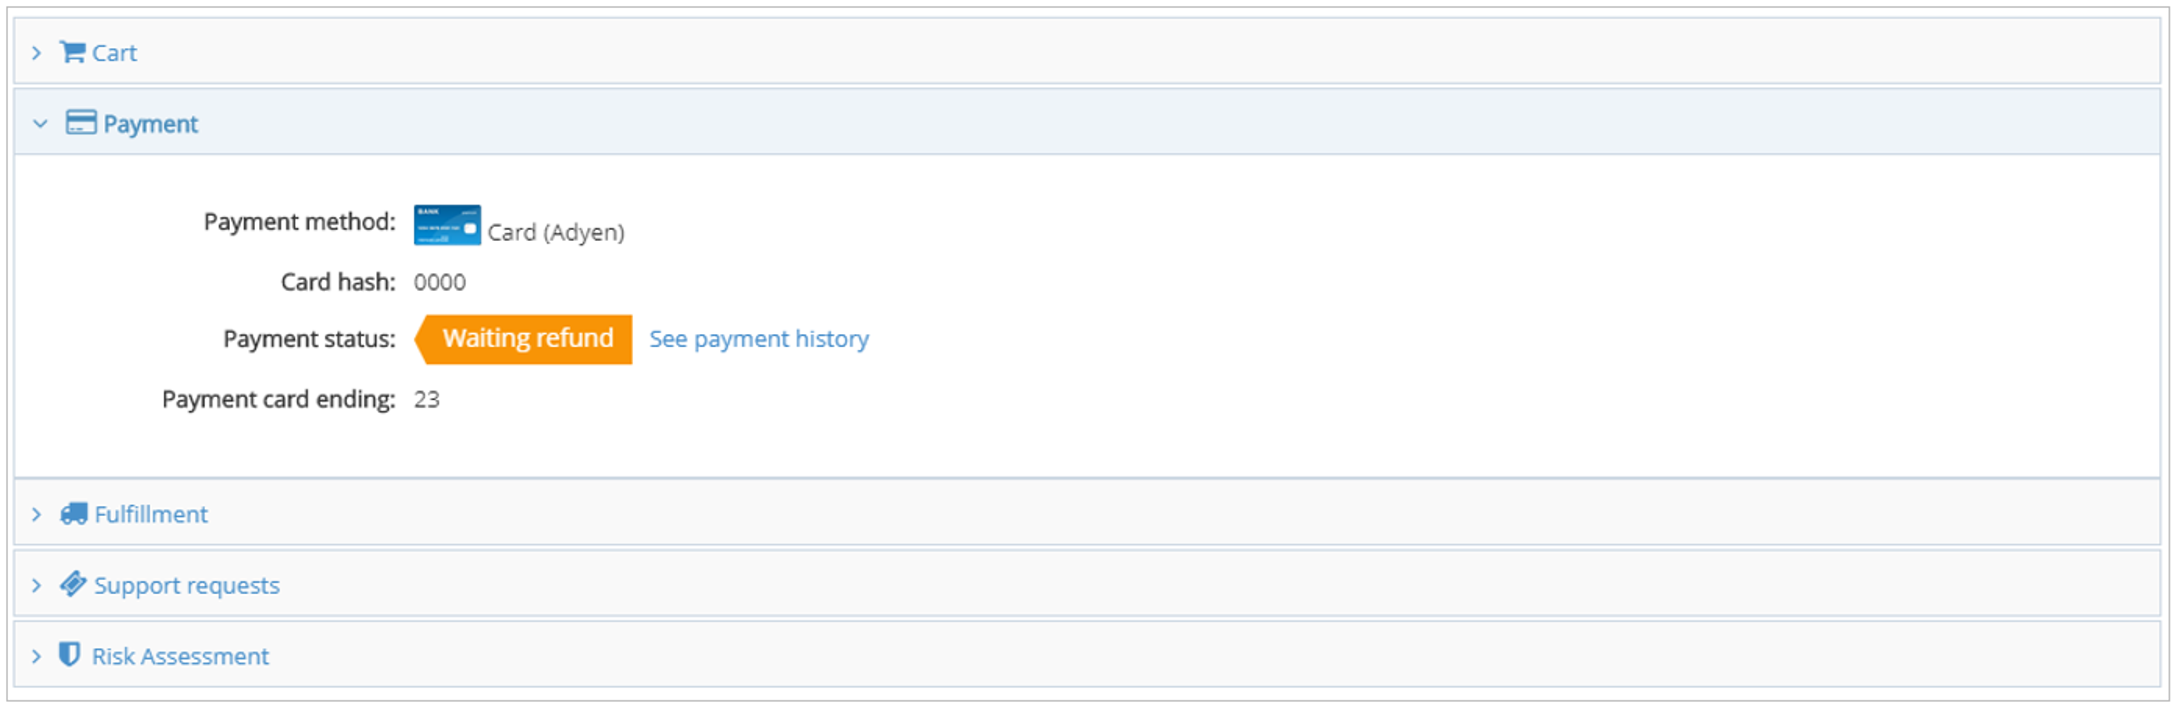This screenshot has height=711, width=2178.
Task: Click the shopping cart icon
Action: 72,52
